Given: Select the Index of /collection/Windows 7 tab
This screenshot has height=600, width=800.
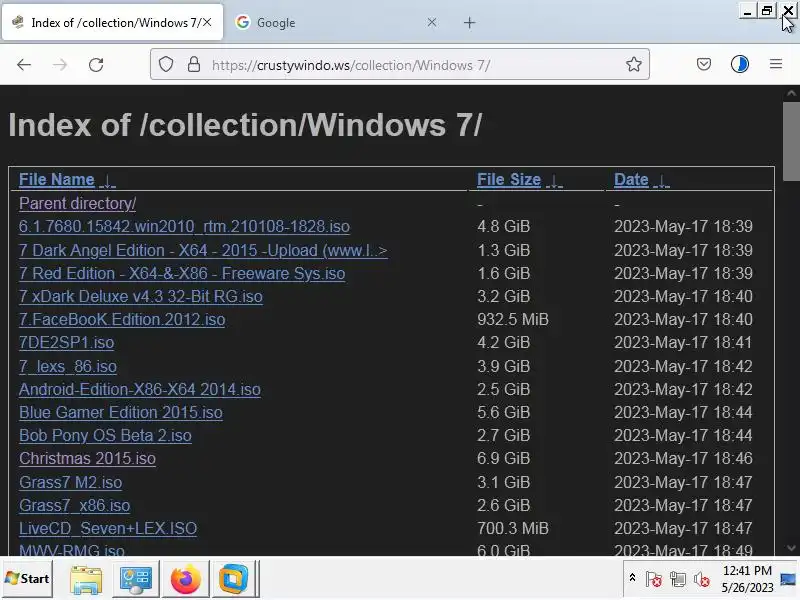Looking at the screenshot, I should pos(112,22).
